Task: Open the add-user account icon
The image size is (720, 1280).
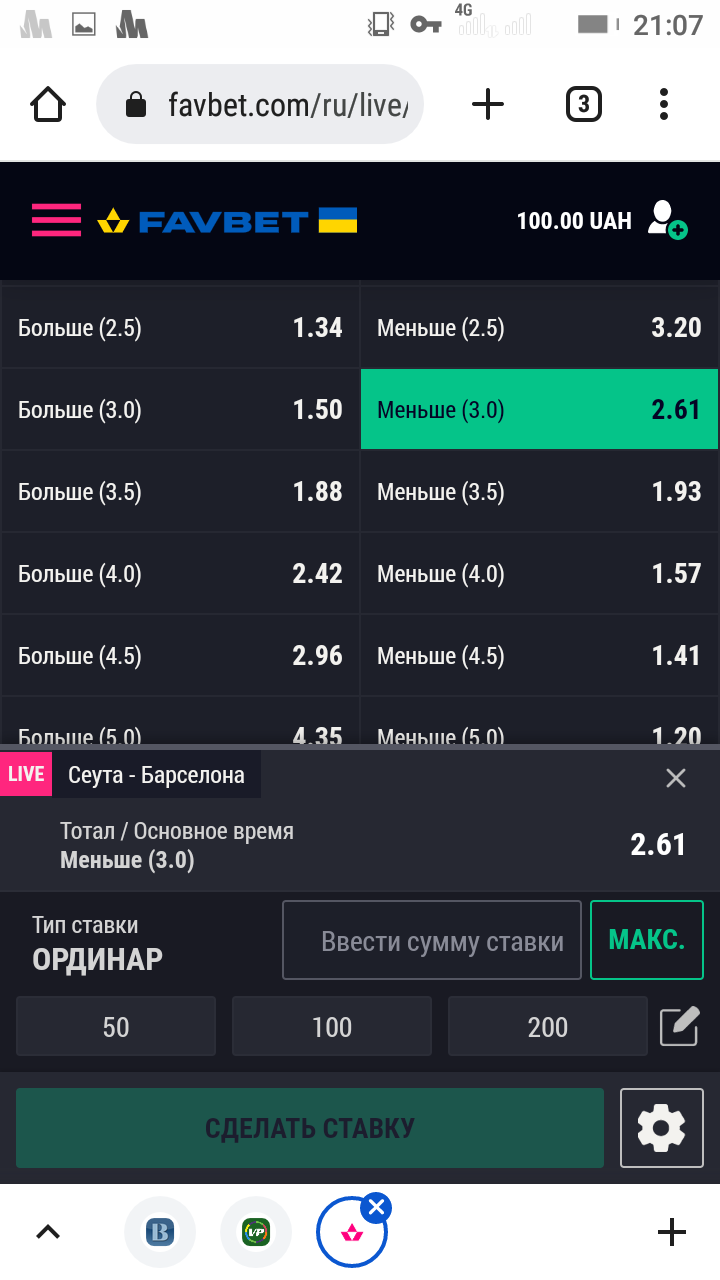Action: click(666, 220)
